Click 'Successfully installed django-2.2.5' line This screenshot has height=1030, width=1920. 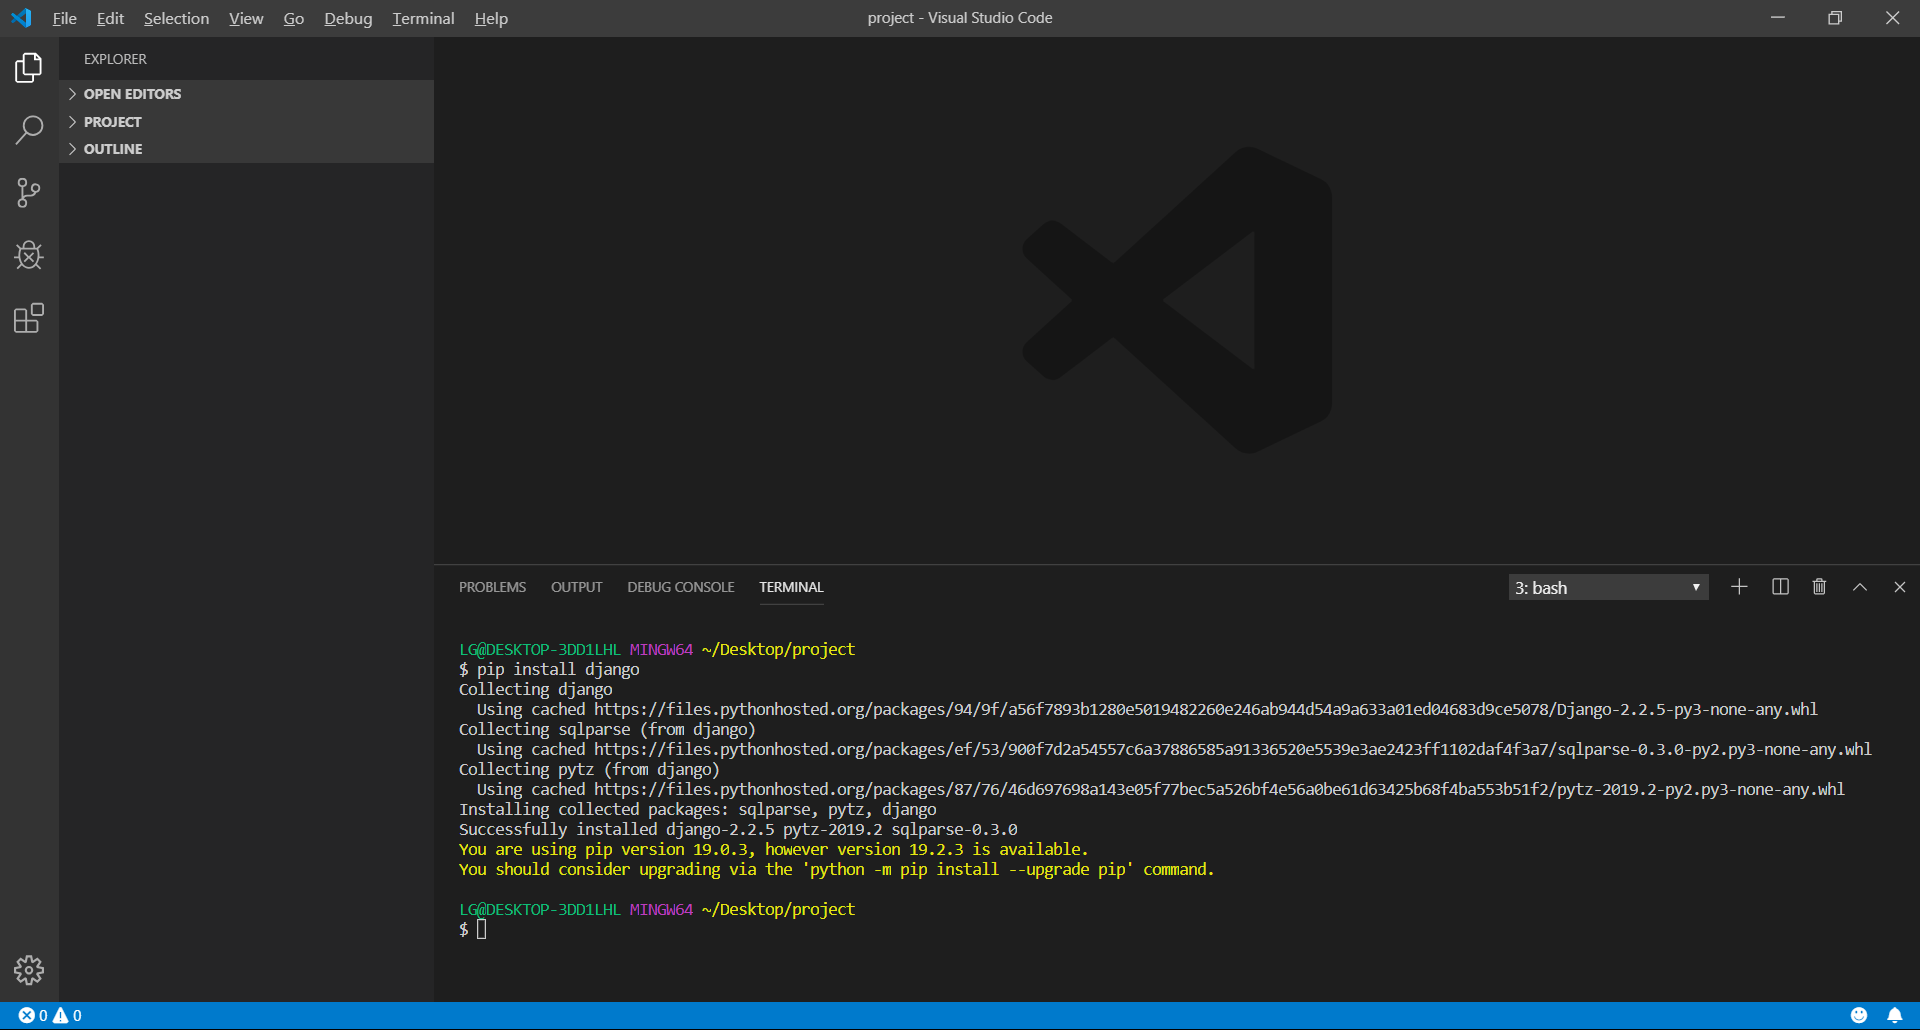pos(738,829)
